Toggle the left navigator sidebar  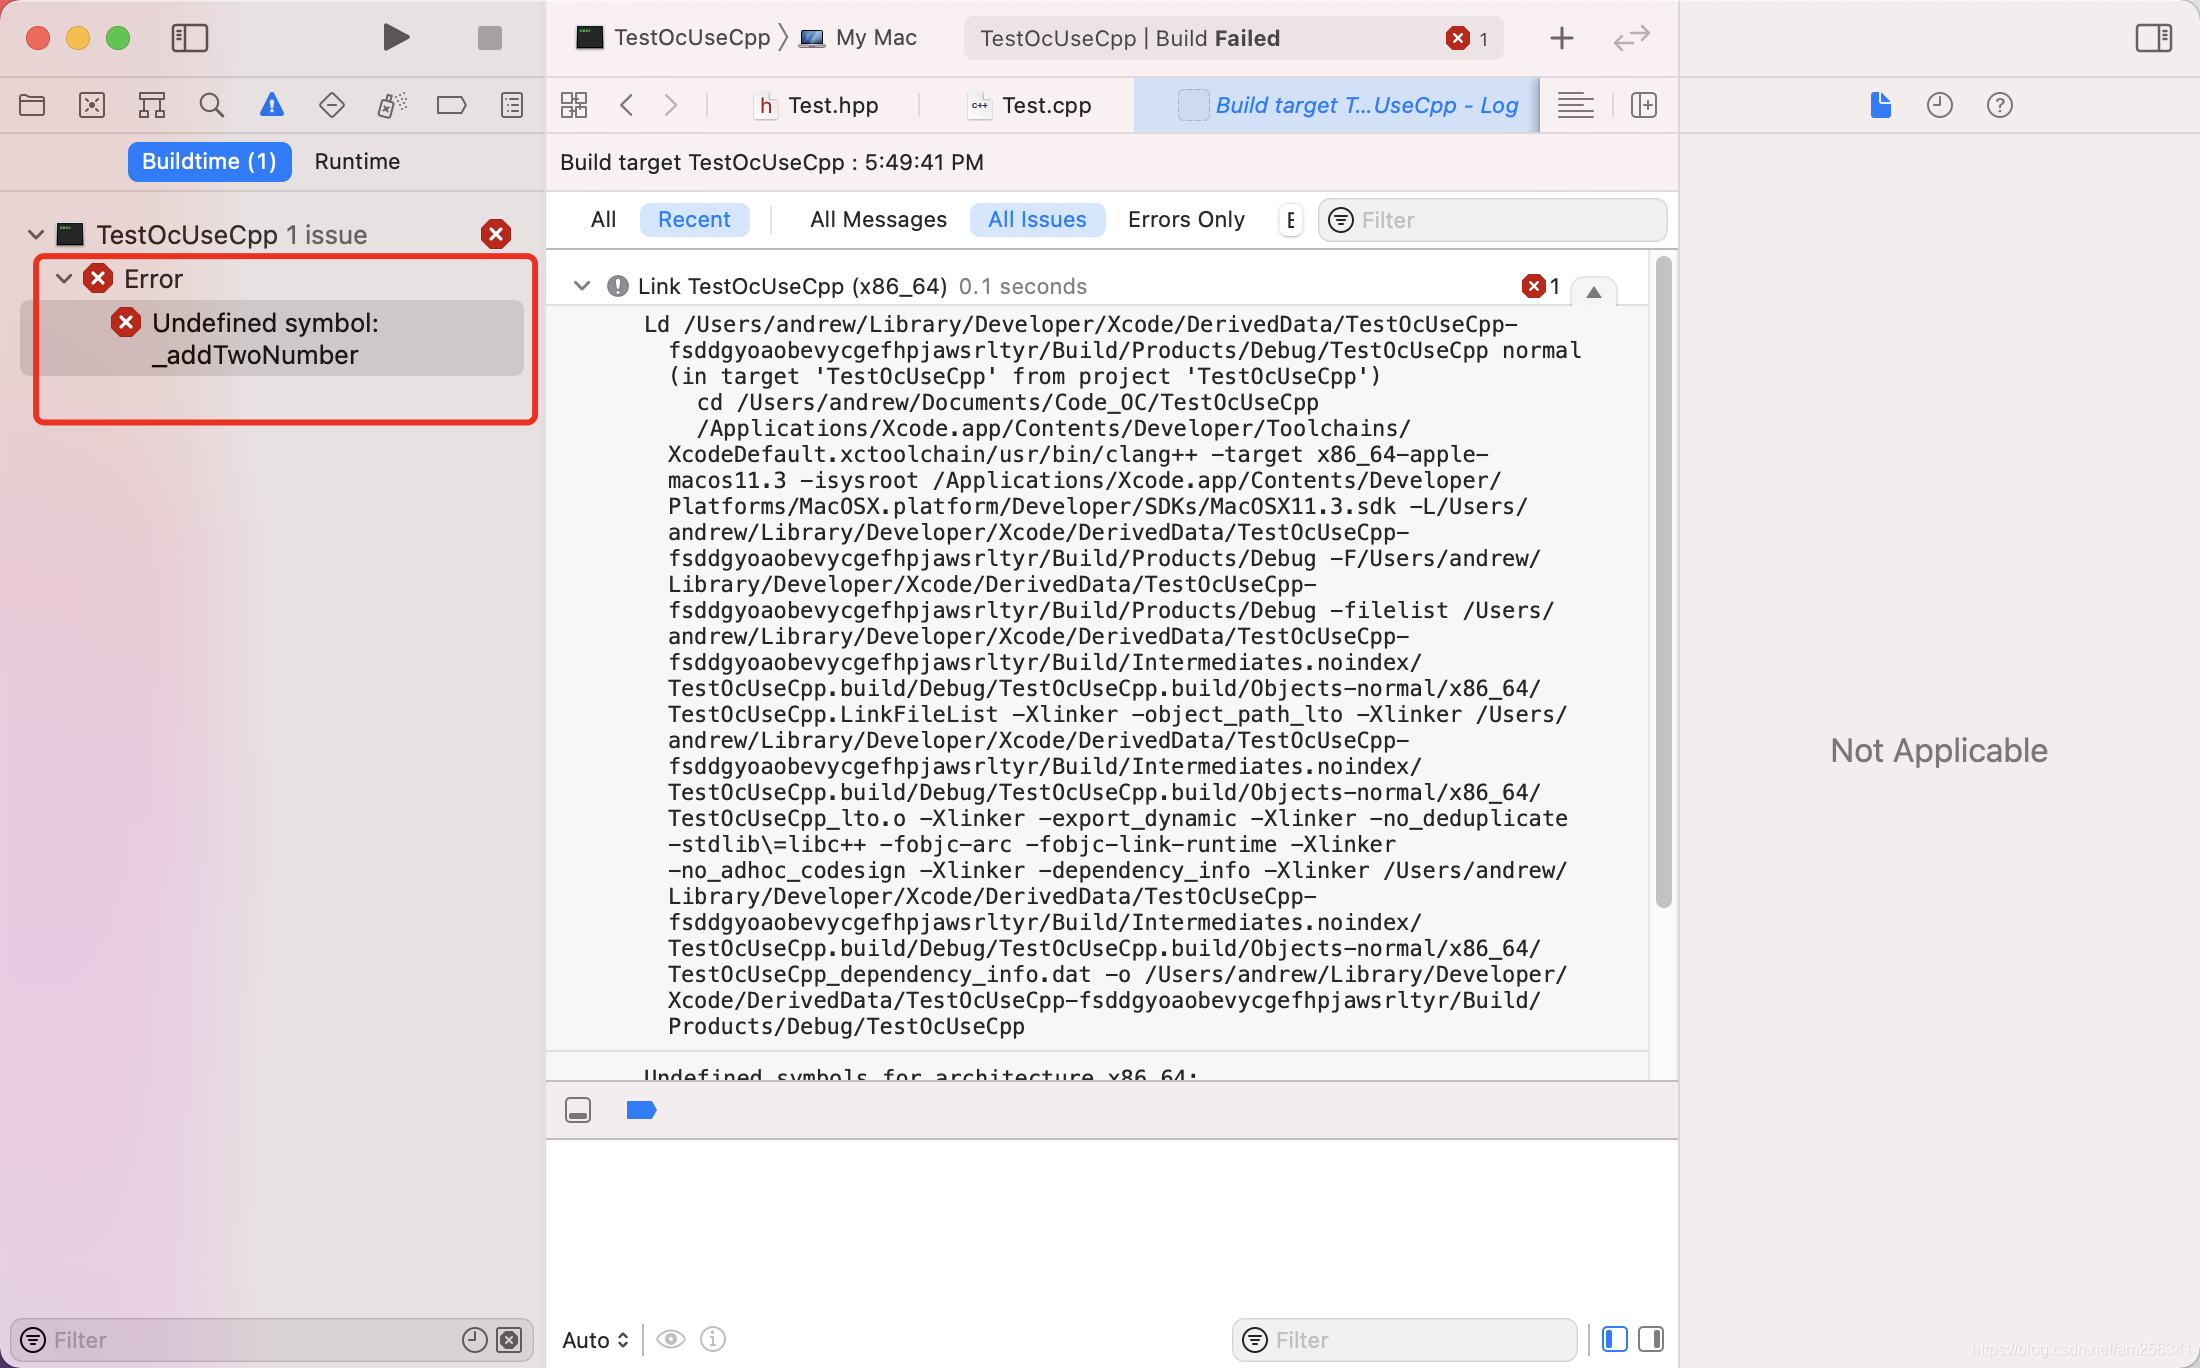[189, 38]
